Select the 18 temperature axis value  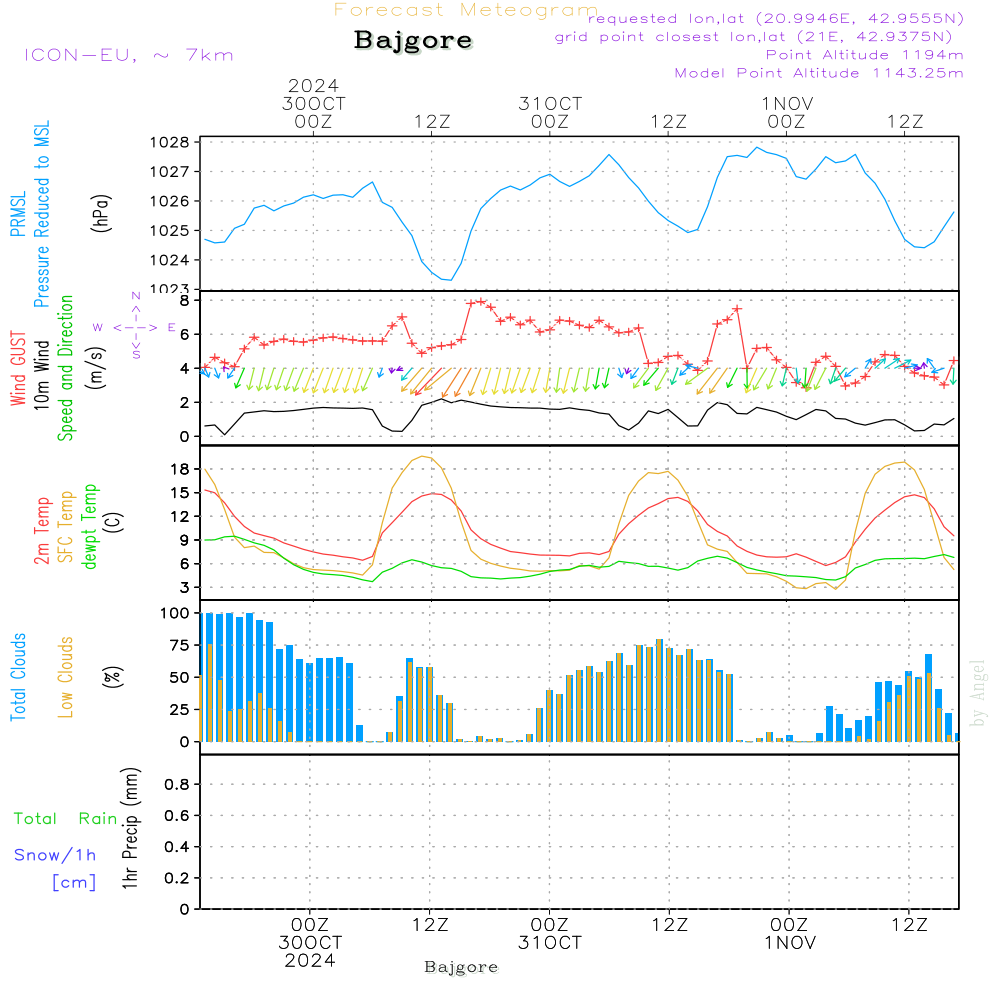pos(180,469)
